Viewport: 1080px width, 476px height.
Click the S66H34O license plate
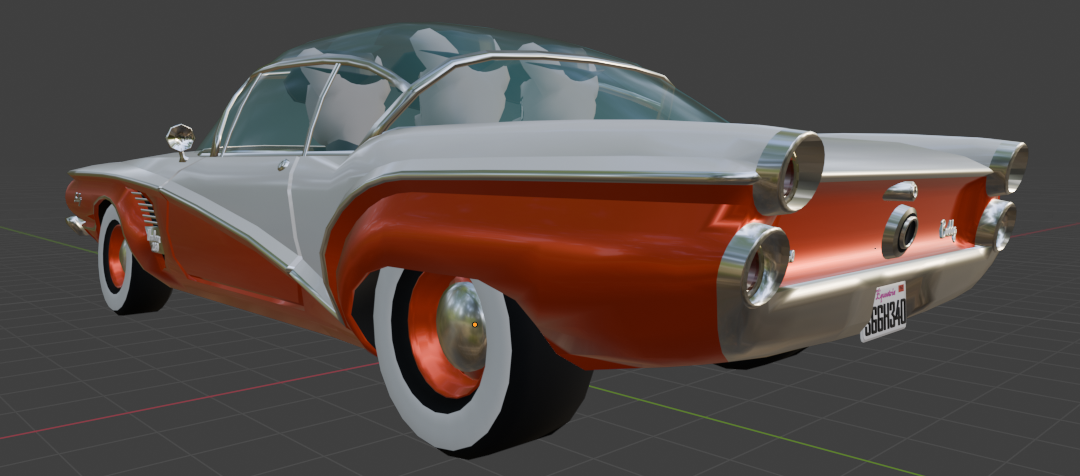883,311
